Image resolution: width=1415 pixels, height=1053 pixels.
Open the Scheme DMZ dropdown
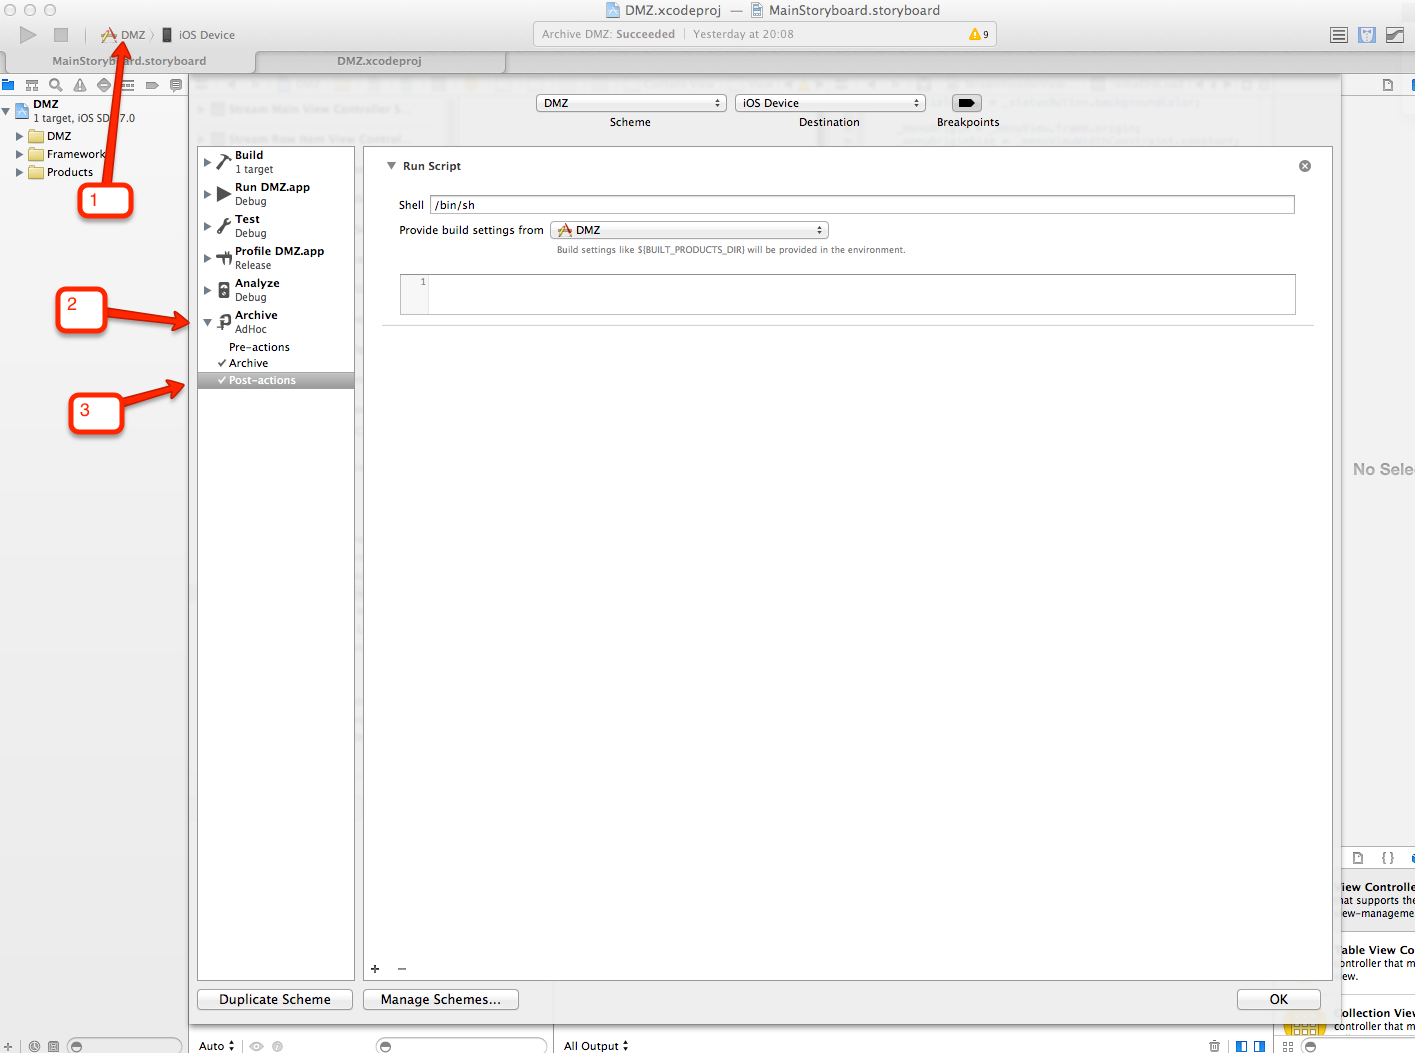coord(631,103)
